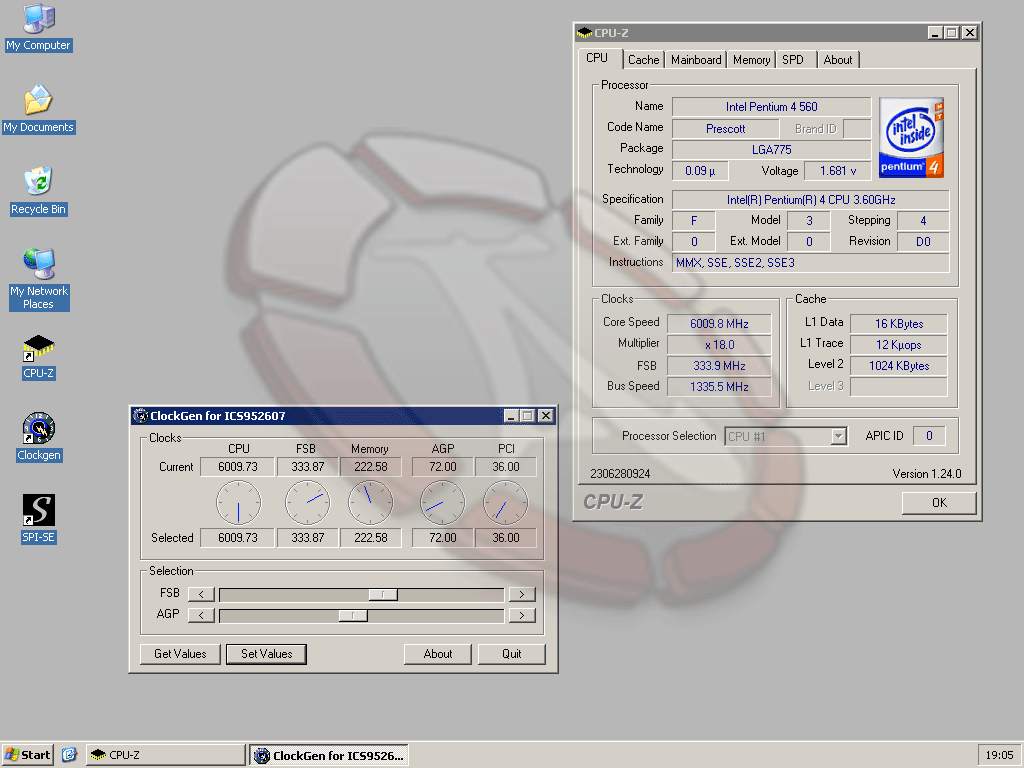The width and height of the screenshot is (1024, 768).
Task: Switch to CPU-Z taskbar button
Action: click(x=166, y=755)
